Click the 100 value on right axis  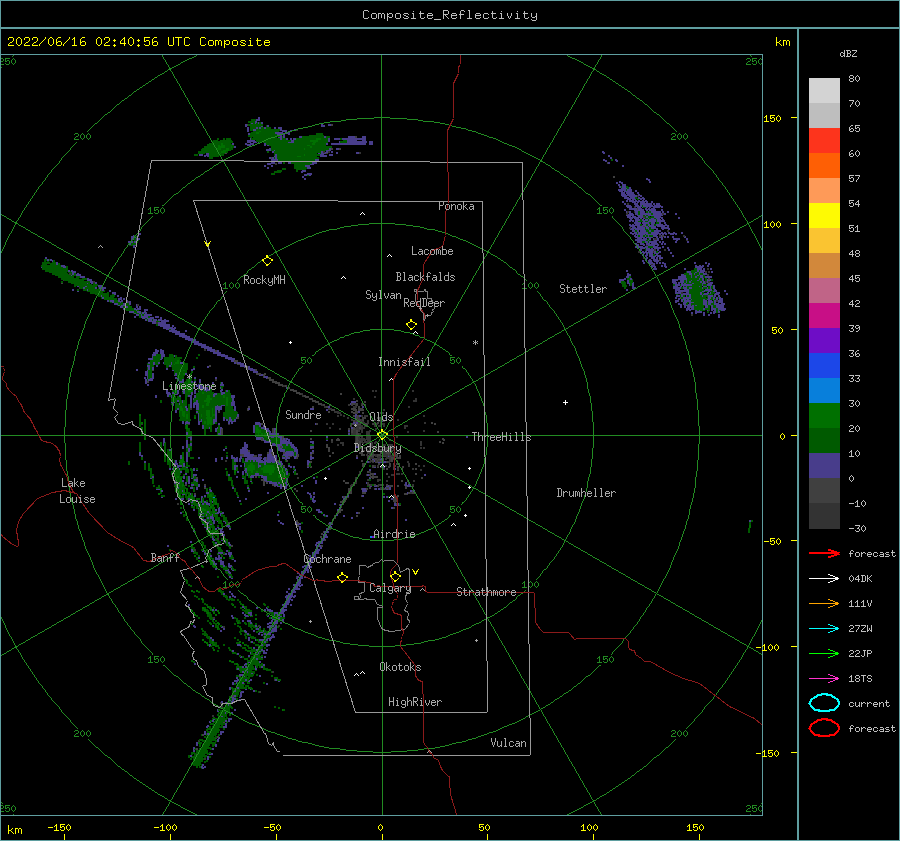772,224
